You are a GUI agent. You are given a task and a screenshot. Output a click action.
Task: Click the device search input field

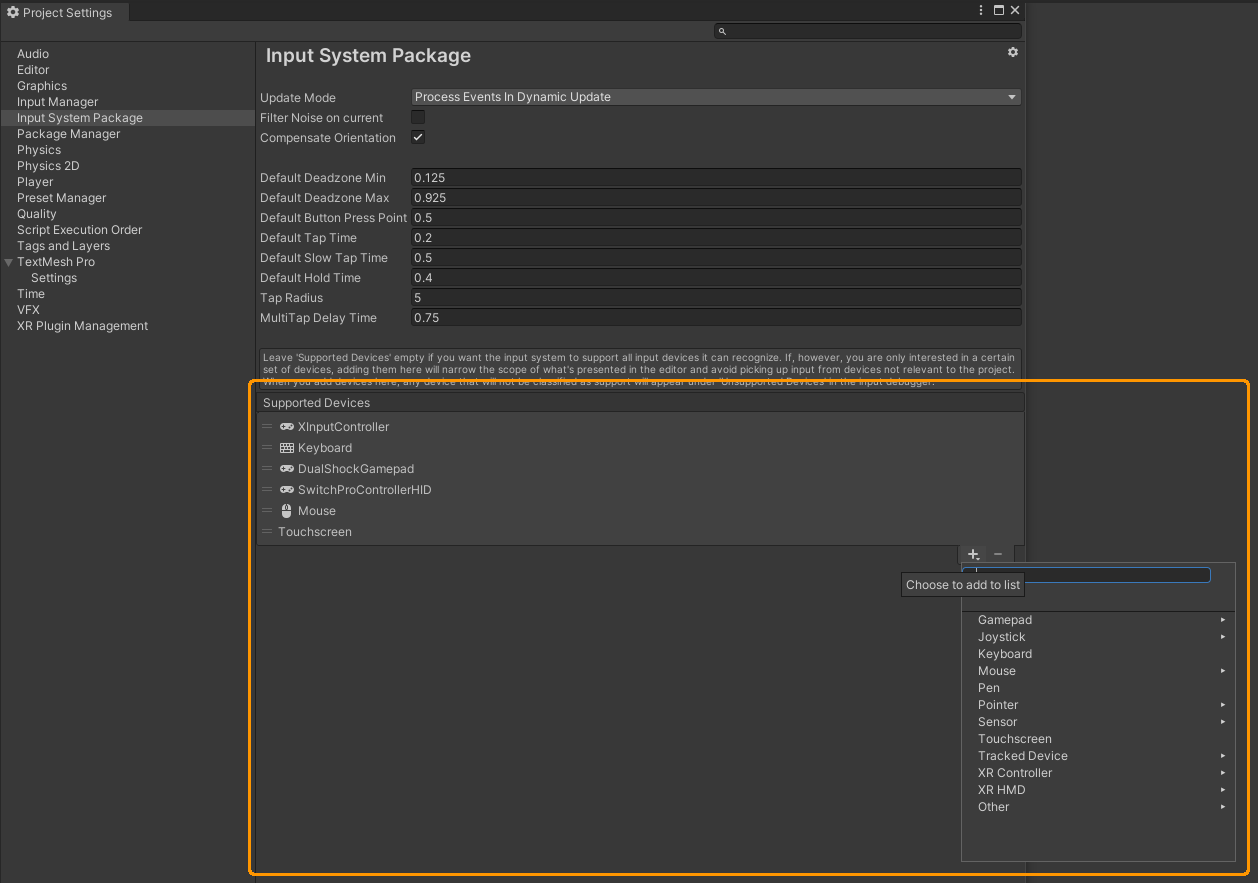[1087, 574]
